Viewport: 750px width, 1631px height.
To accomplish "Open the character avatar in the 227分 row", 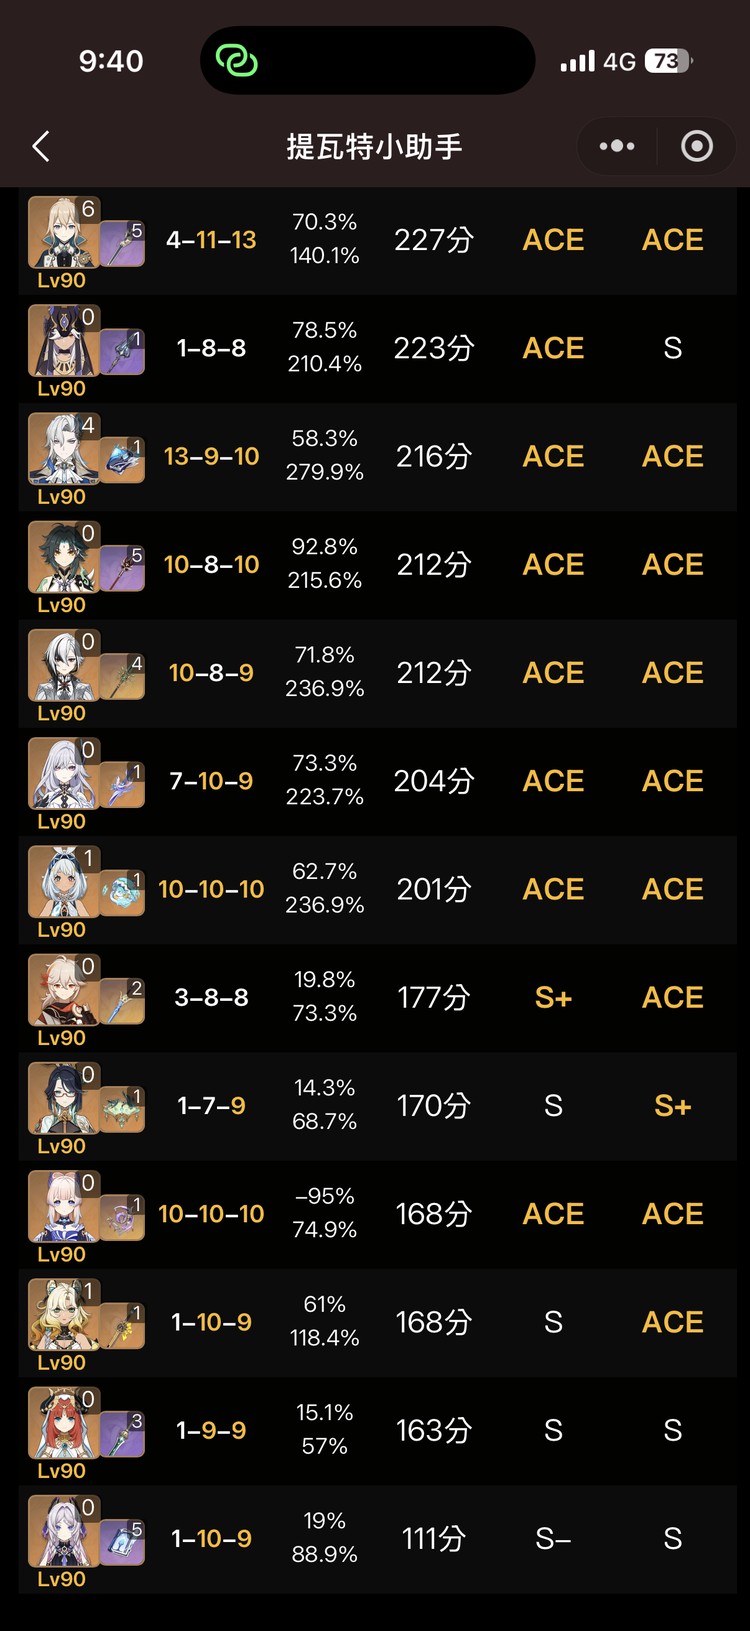I will coord(62,236).
